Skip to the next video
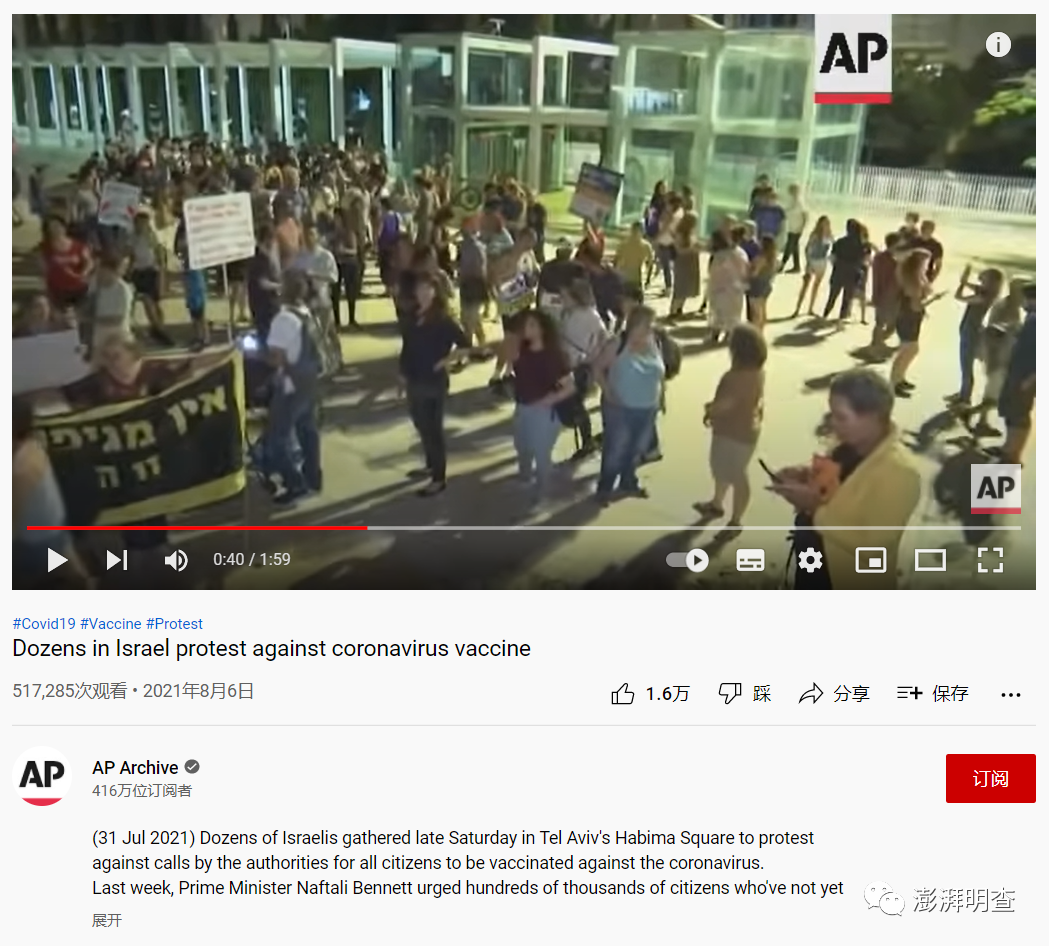The image size is (1049, 946). tap(117, 560)
